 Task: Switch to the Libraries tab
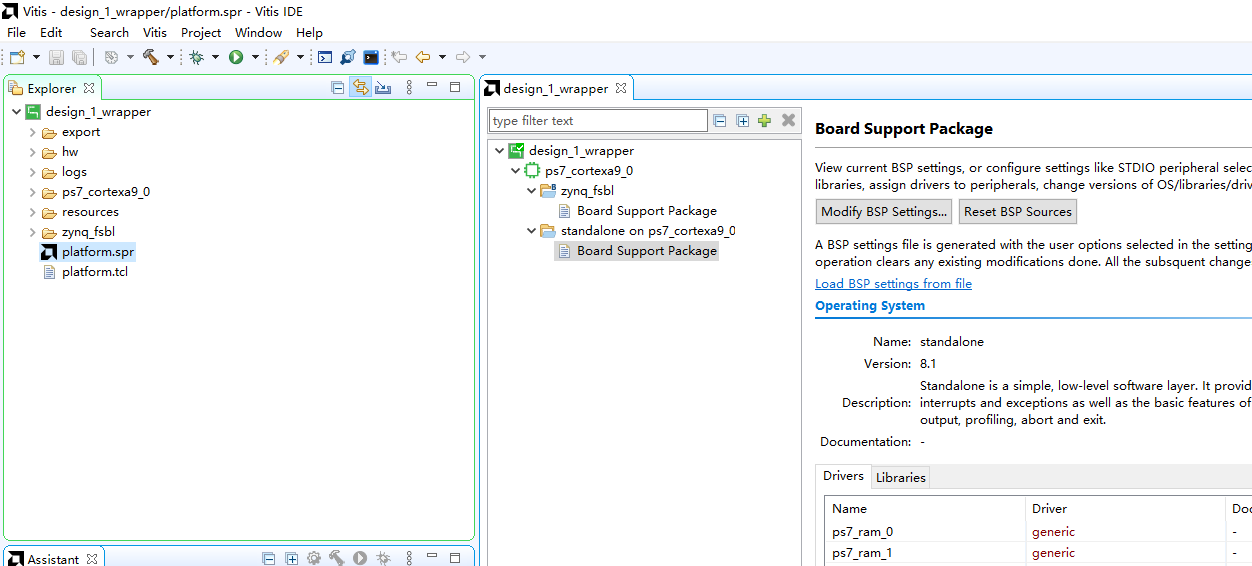901,477
